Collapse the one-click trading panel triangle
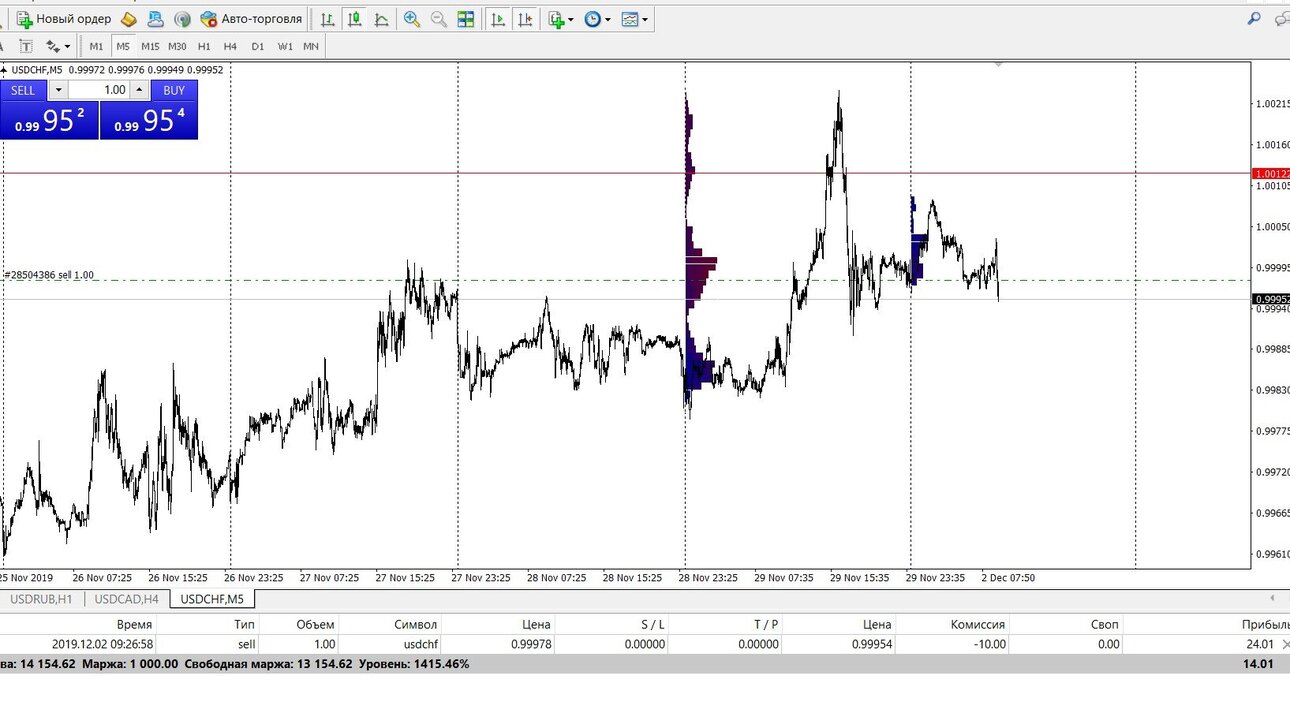Screen dimensions: 1290x713 pos(4,69)
